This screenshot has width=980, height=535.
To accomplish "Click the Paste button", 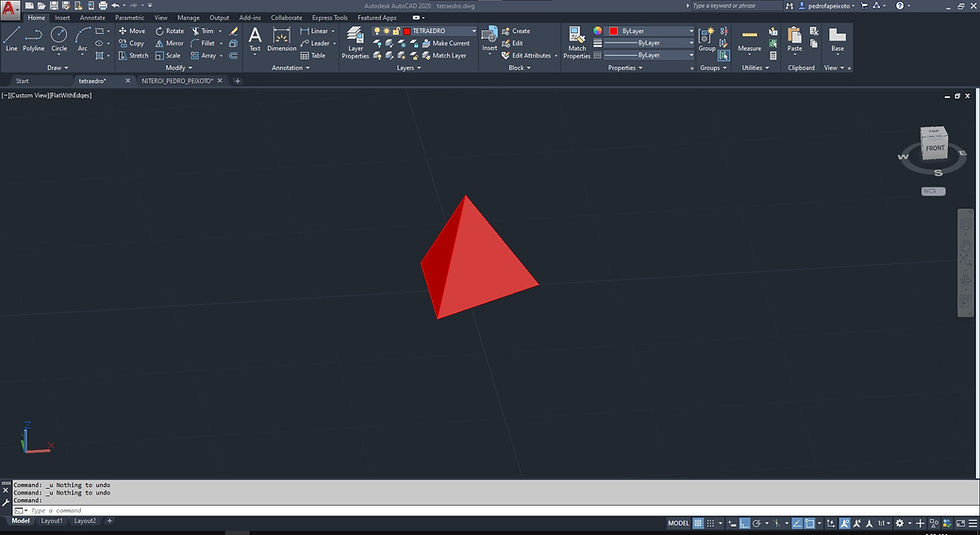I will [x=794, y=39].
